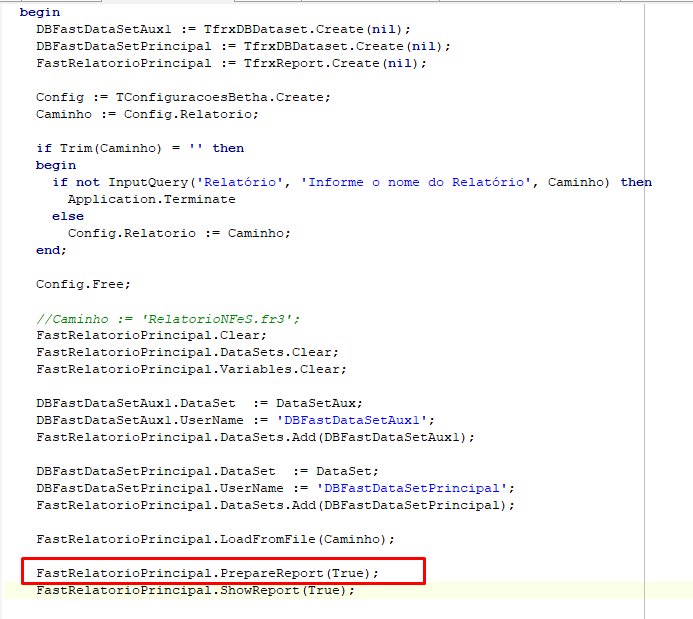The height and width of the screenshot is (619, 693).
Task: Click the 'if Trim(Caminho)' condition line
Action: click(140, 148)
